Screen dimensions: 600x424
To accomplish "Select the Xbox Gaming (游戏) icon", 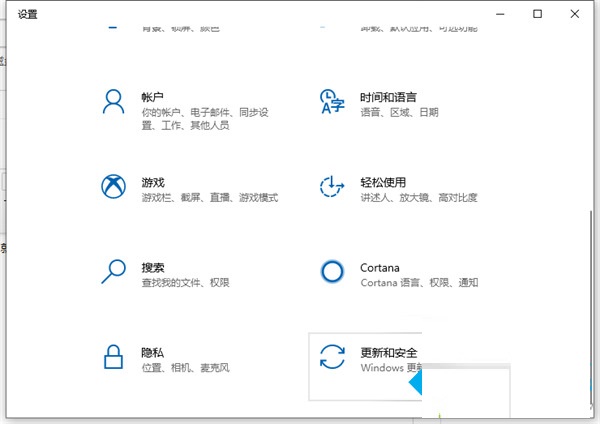I will (113, 186).
